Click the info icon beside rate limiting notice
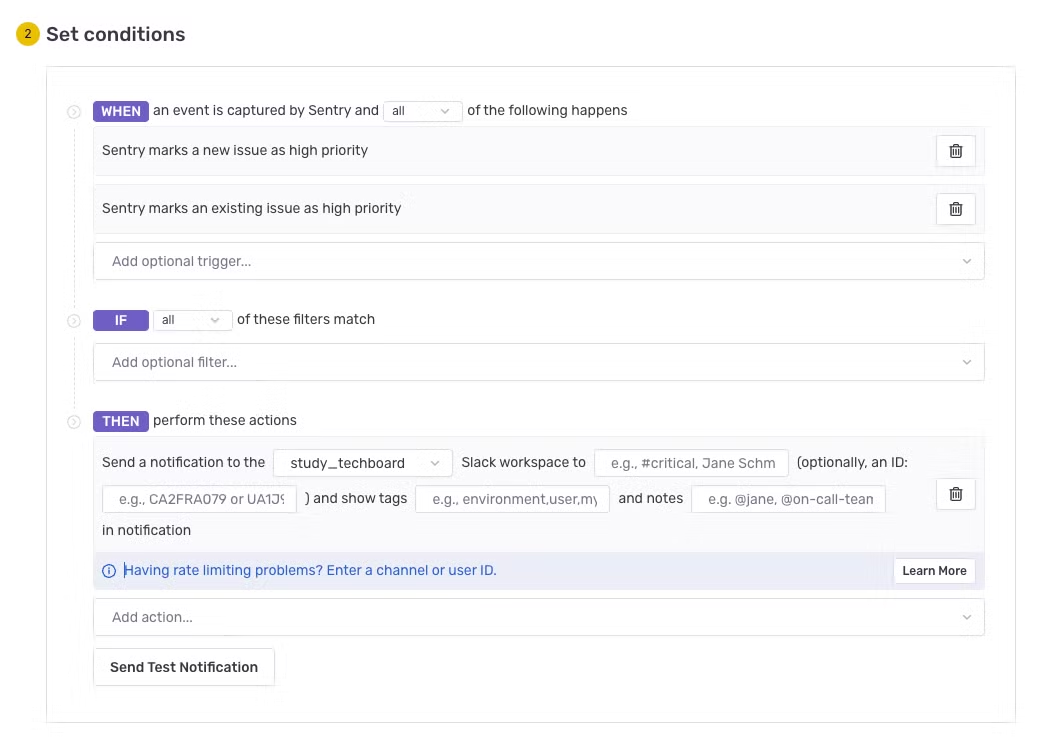The image size is (1055, 745). 109,571
